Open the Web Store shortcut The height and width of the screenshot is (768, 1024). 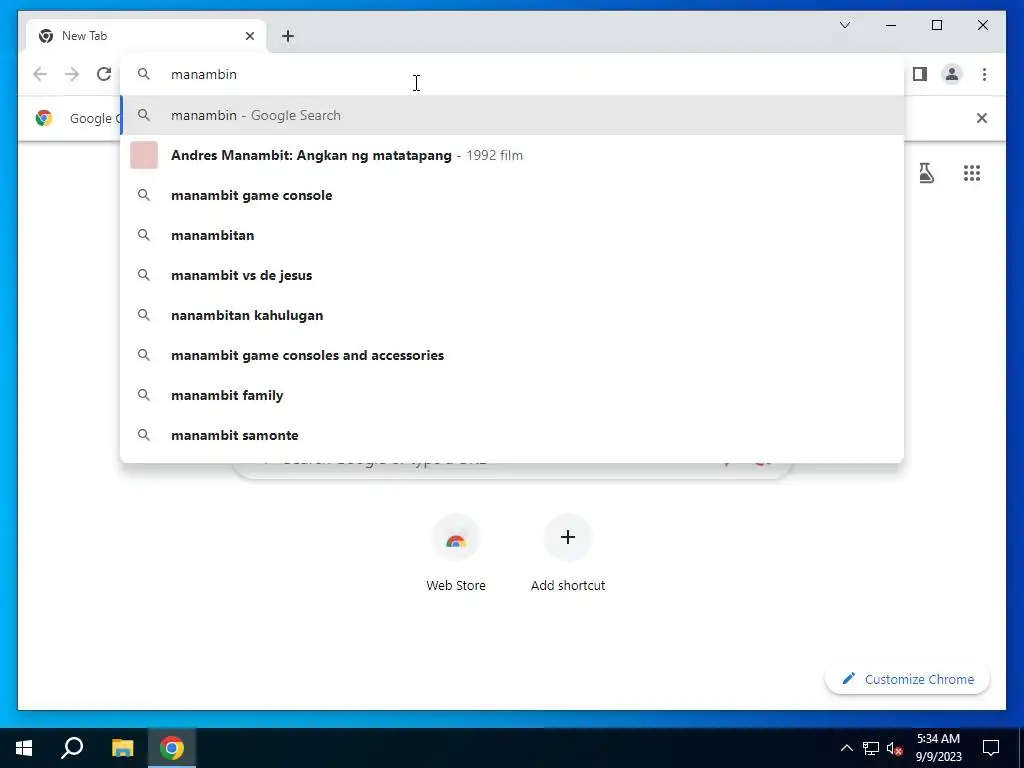[x=456, y=554]
